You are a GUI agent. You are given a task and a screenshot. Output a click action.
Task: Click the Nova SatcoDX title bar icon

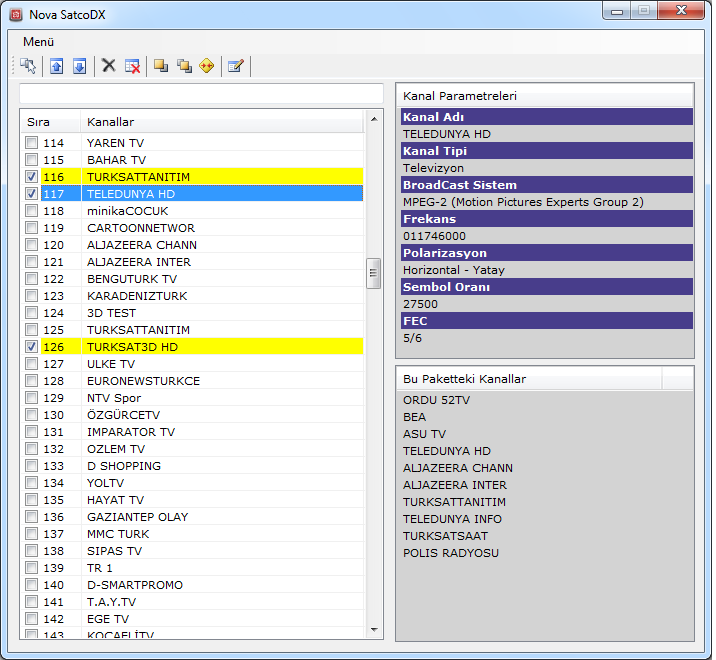click(x=16, y=15)
